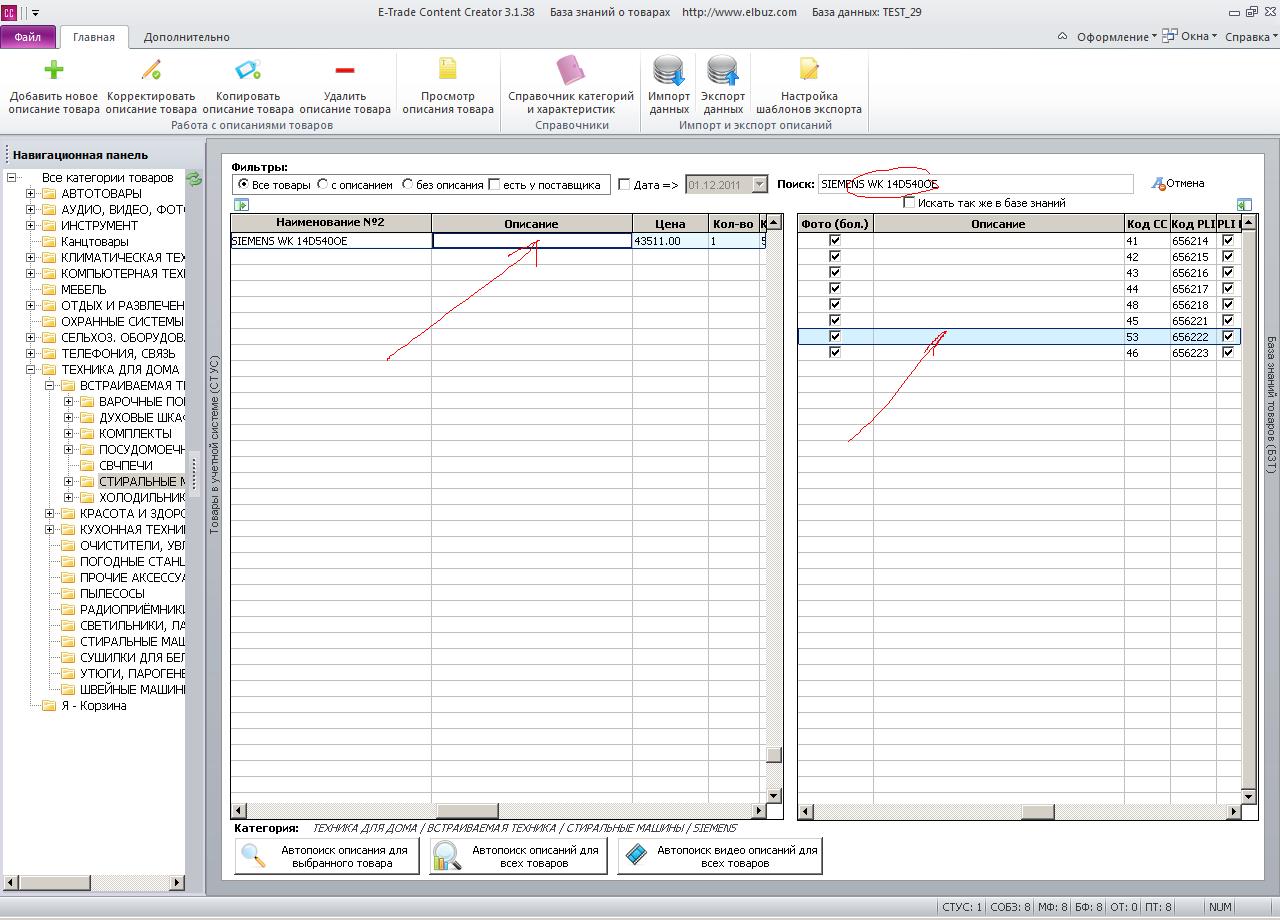Image resolution: width=1280 pixels, height=920 pixels.
Task: Click small green icon above left product grid
Action: tap(241, 204)
